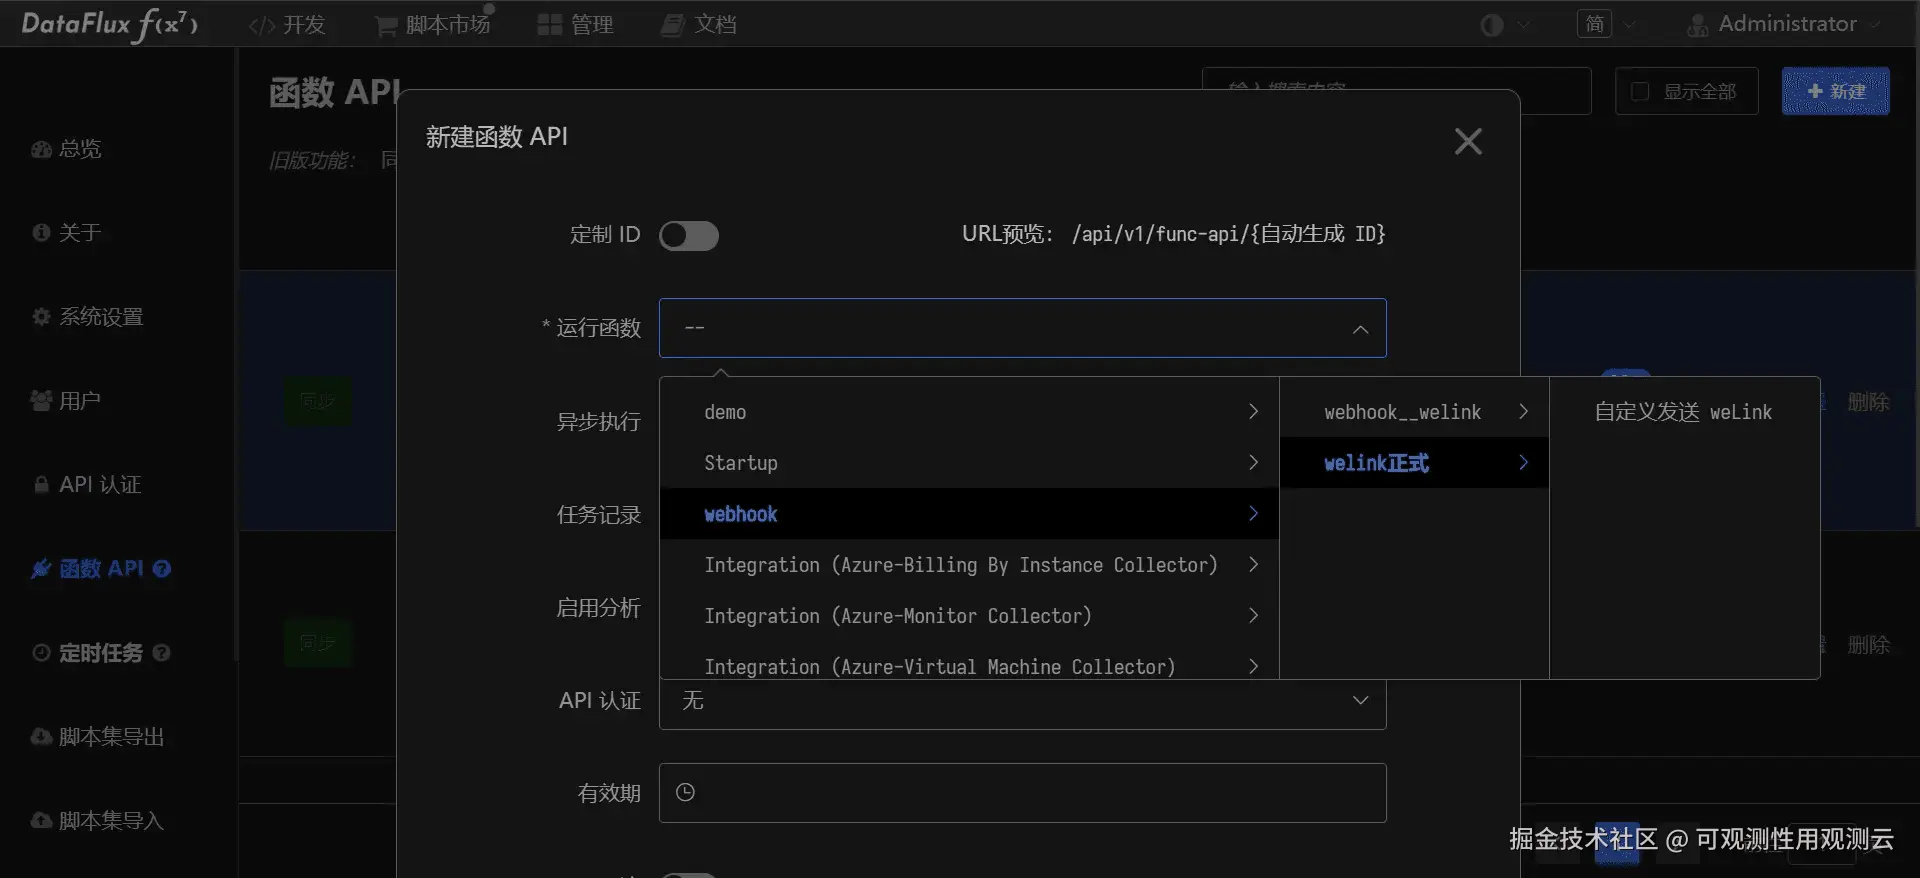Click the DataFlux f(x) logo

(110, 24)
